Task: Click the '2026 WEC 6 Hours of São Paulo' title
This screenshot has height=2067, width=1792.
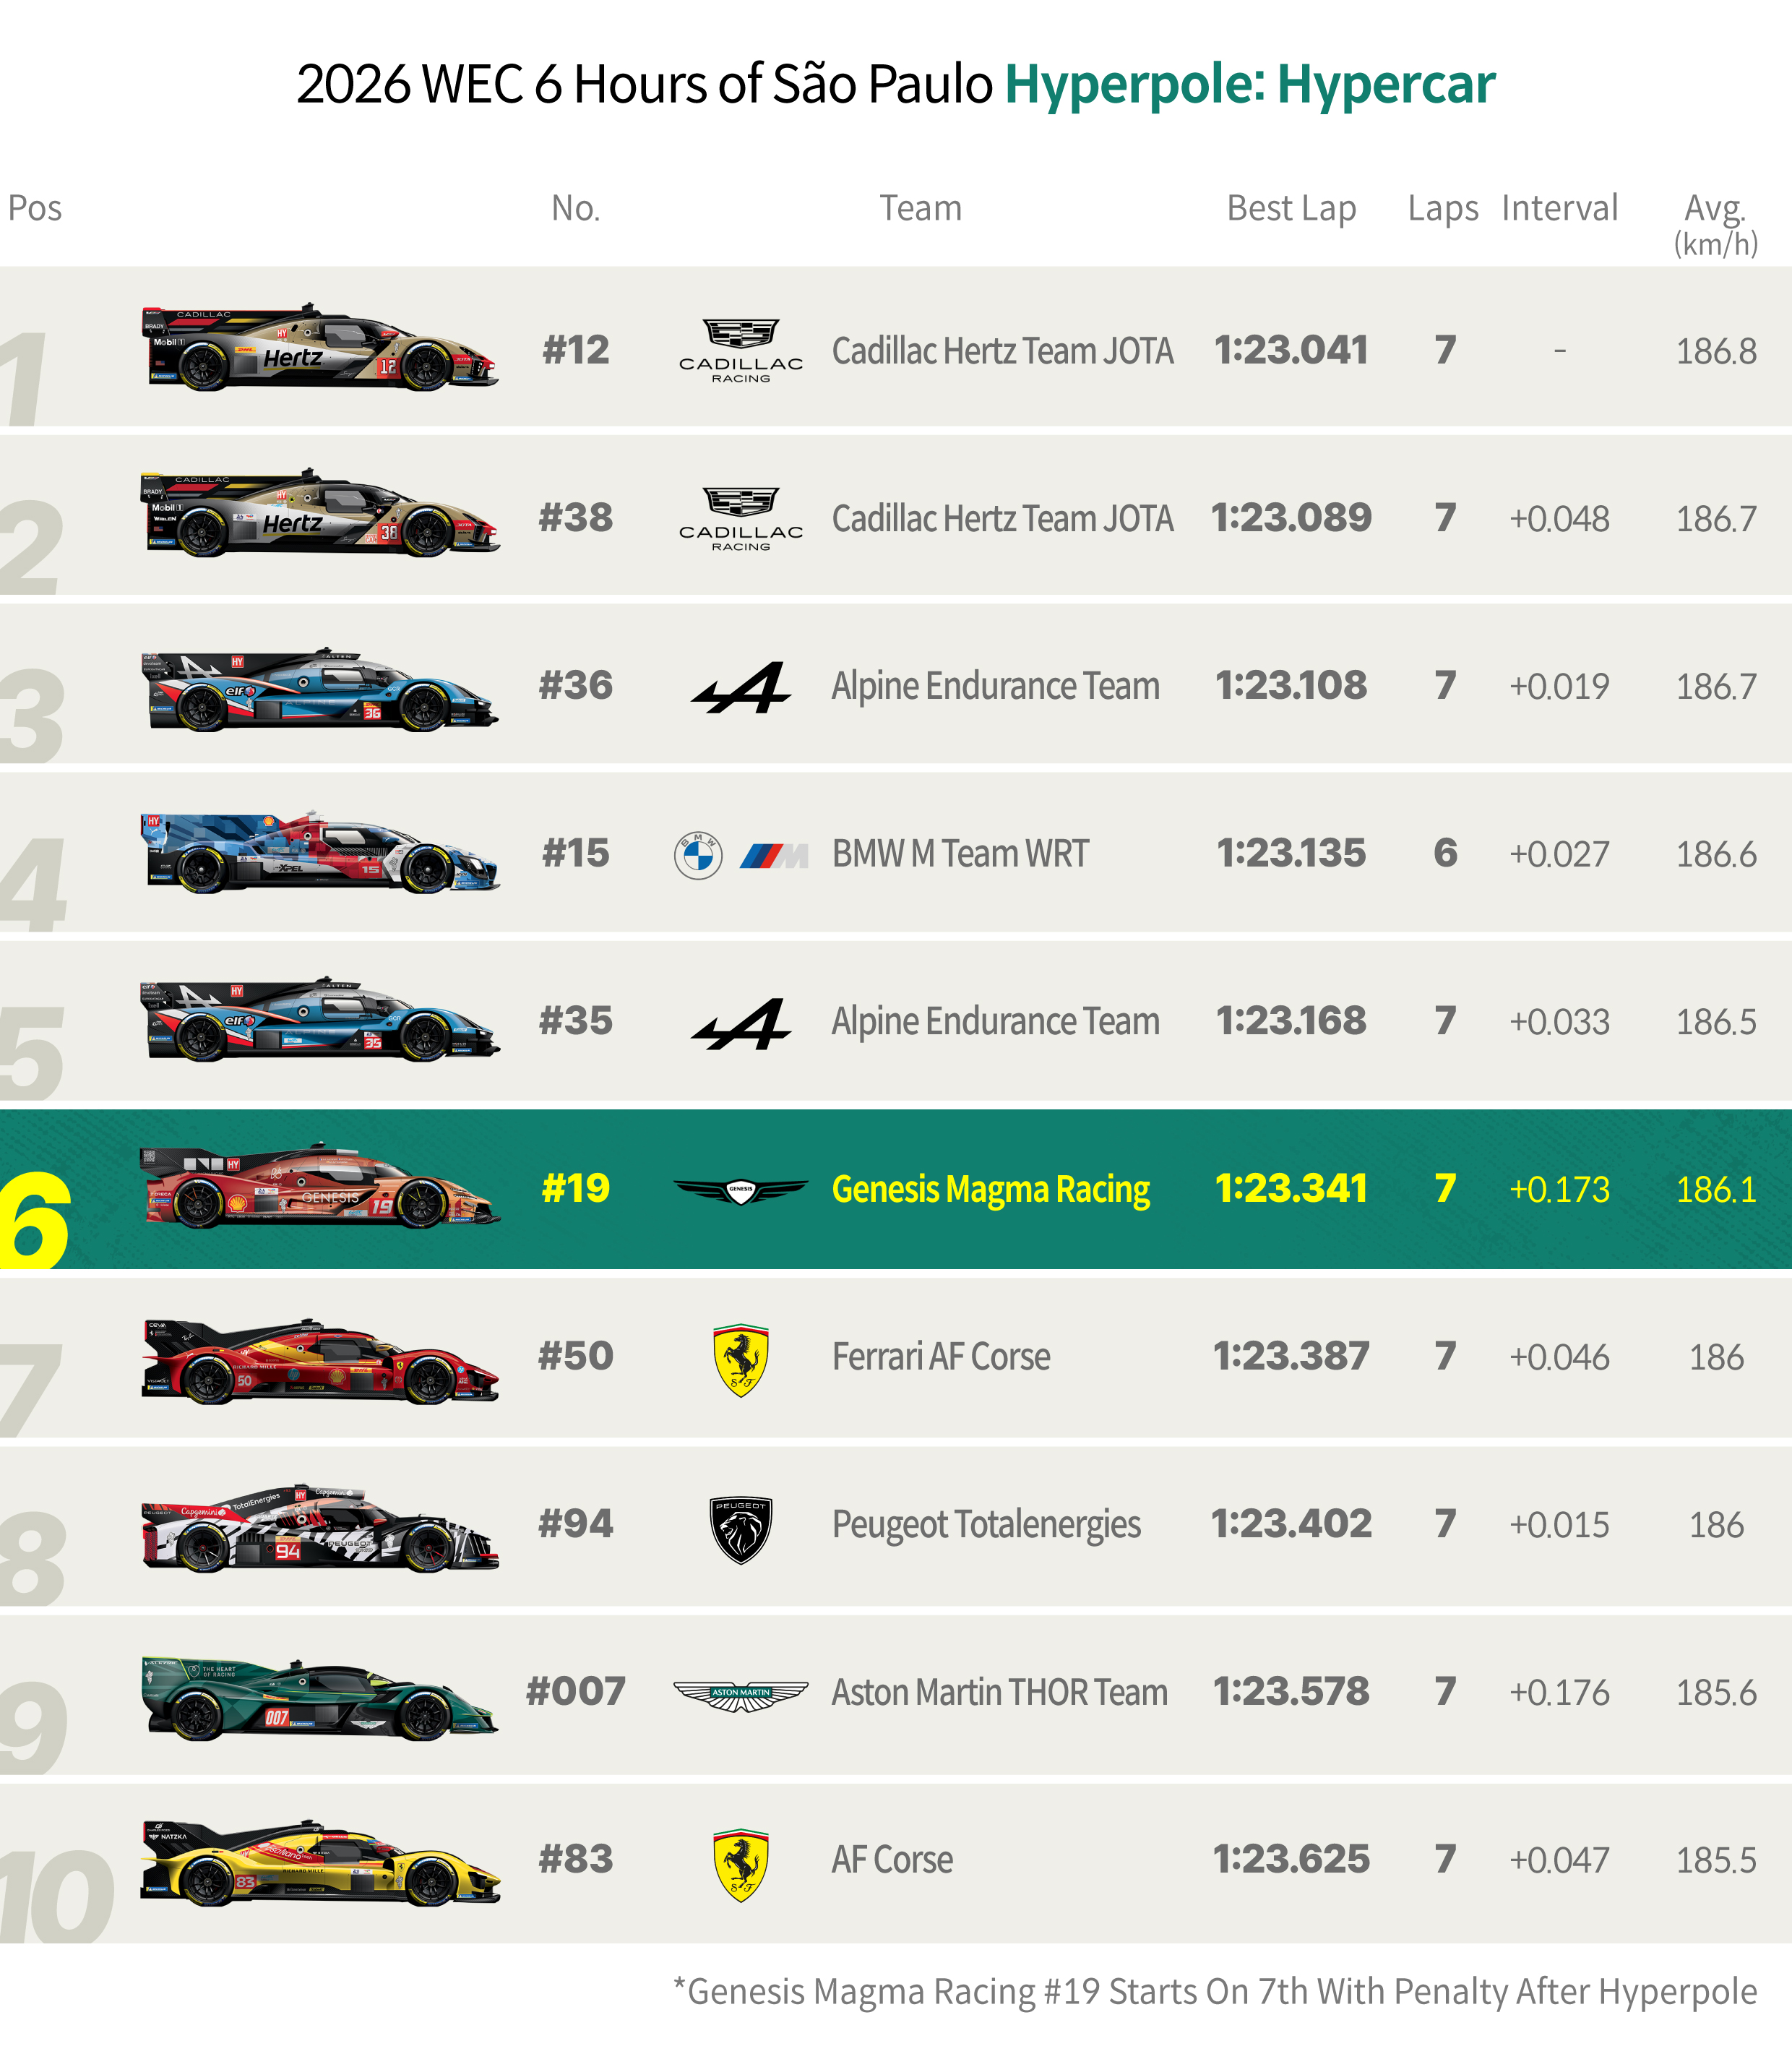Action: pos(645,84)
